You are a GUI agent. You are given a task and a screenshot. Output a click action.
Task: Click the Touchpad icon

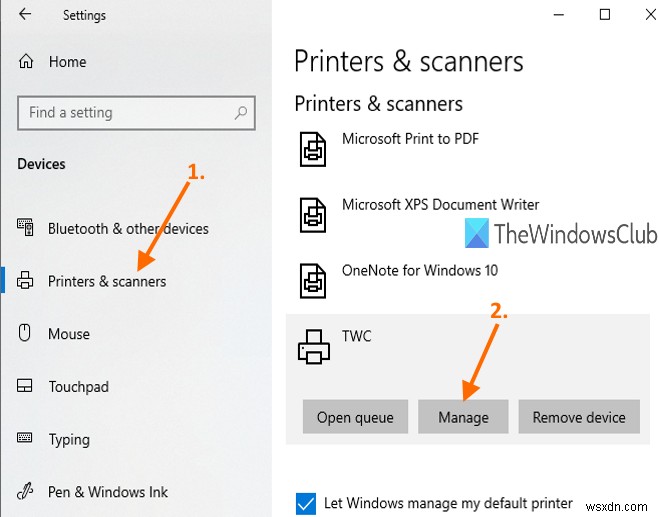(x=24, y=385)
